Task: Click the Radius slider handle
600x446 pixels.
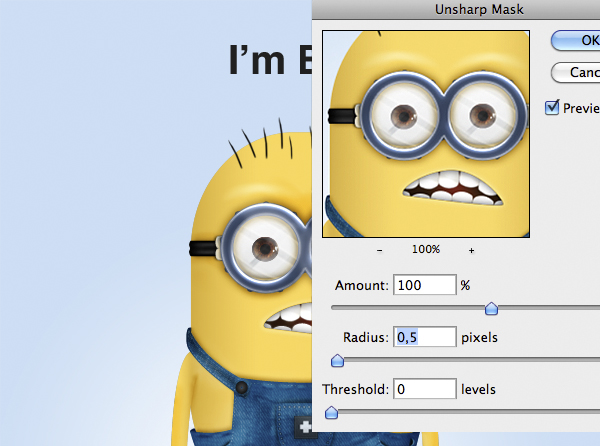Action: tap(337, 360)
